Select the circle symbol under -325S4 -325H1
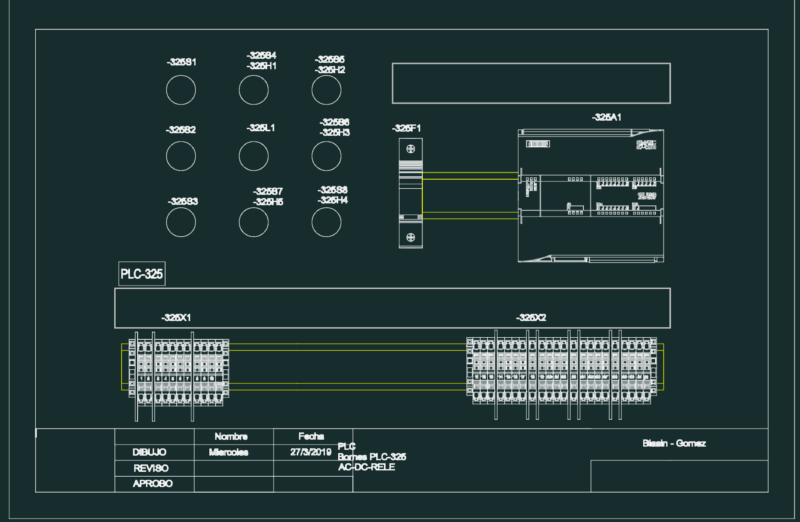Image resolution: width=800 pixels, height=522 pixels. click(254, 90)
